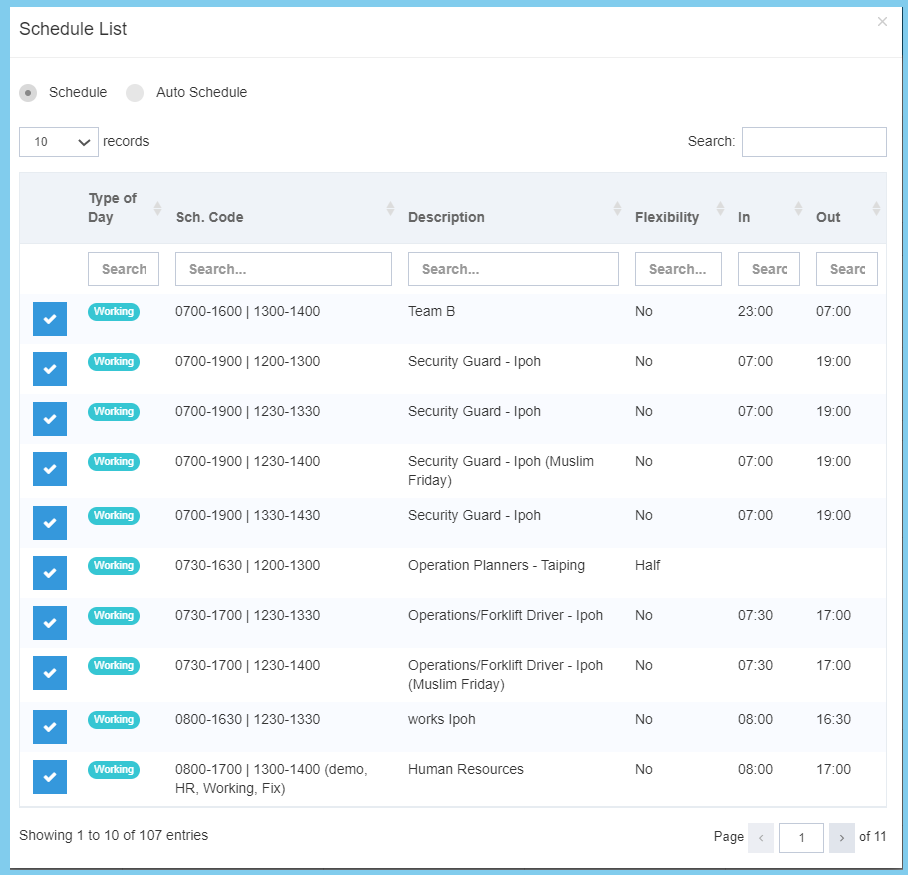Sort the Flexibility column
The width and height of the screenshot is (908, 875).
(x=719, y=208)
